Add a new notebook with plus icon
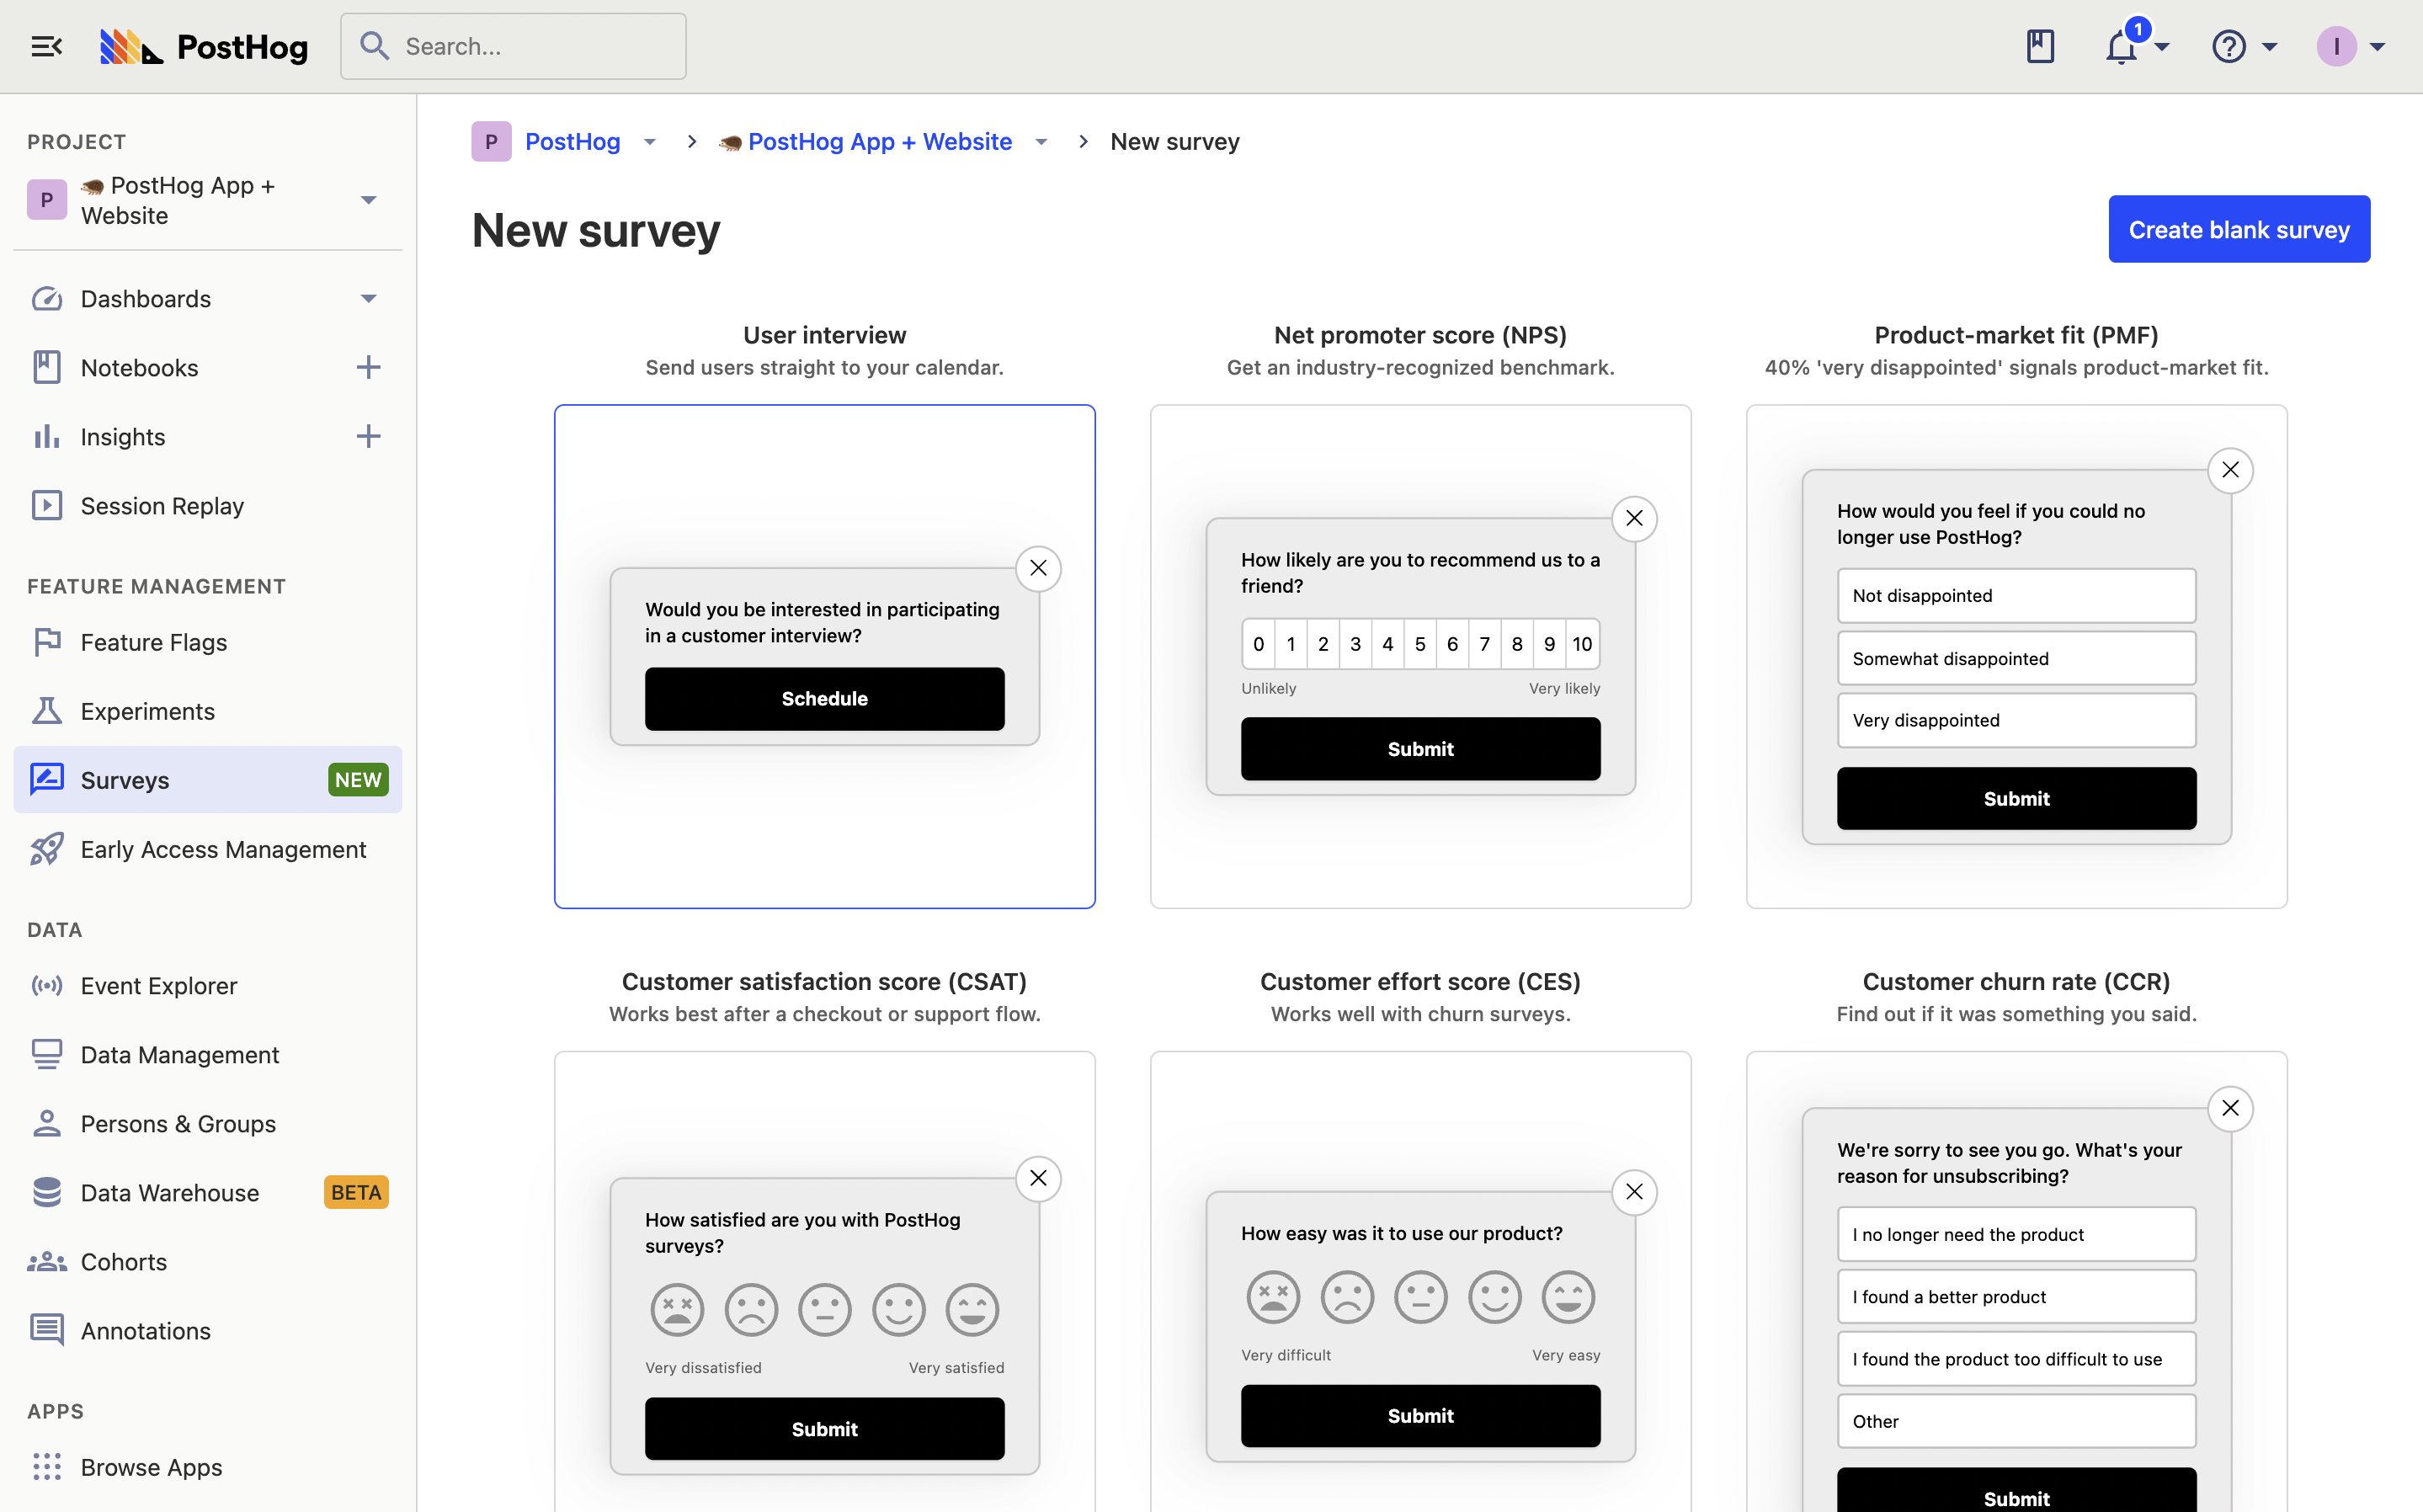 click(x=368, y=367)
